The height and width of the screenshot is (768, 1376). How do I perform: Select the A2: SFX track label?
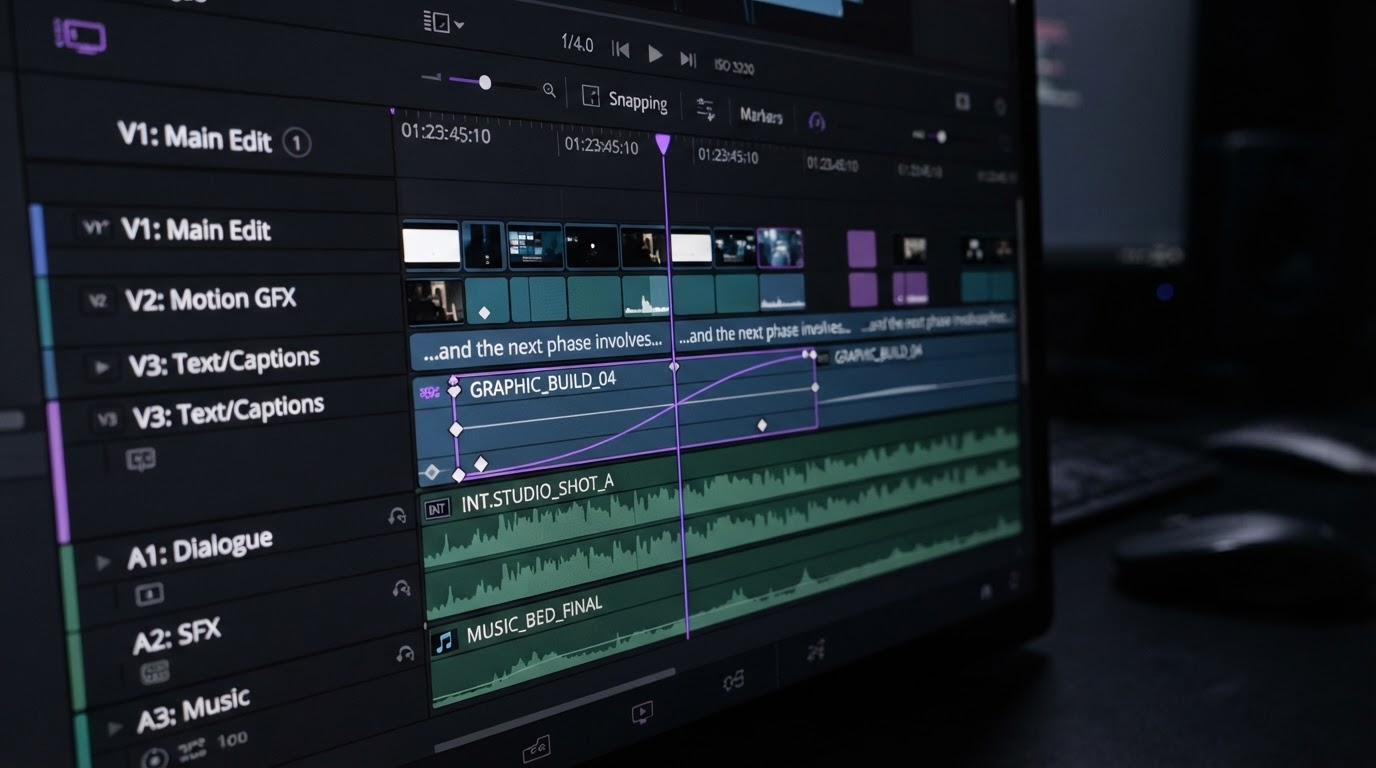177,636
